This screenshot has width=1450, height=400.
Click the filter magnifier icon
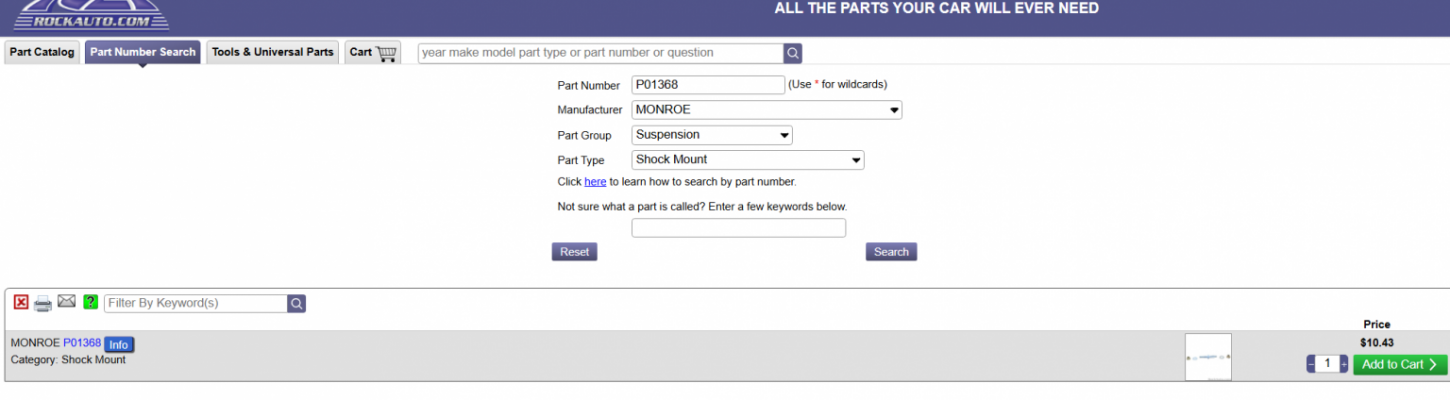pos(297,303)
